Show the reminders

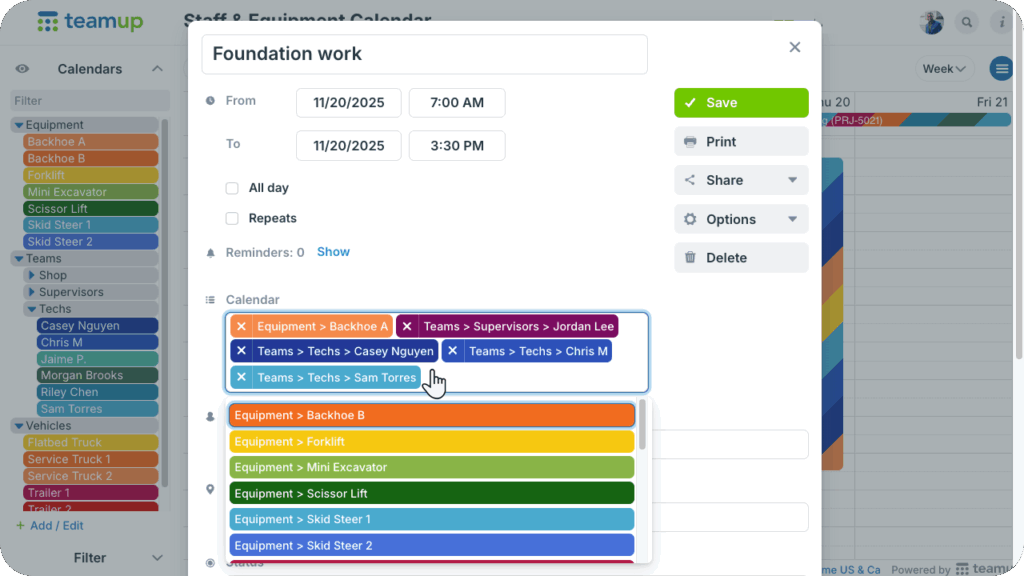333,252
